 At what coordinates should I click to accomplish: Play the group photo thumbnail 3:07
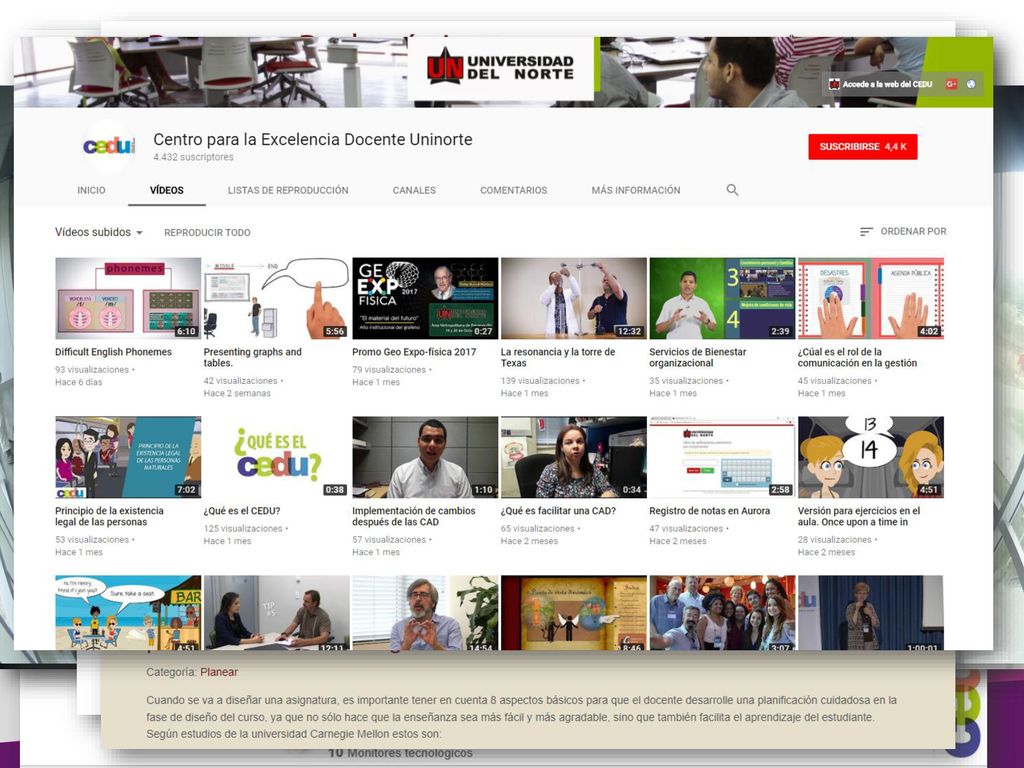(722, 613)
